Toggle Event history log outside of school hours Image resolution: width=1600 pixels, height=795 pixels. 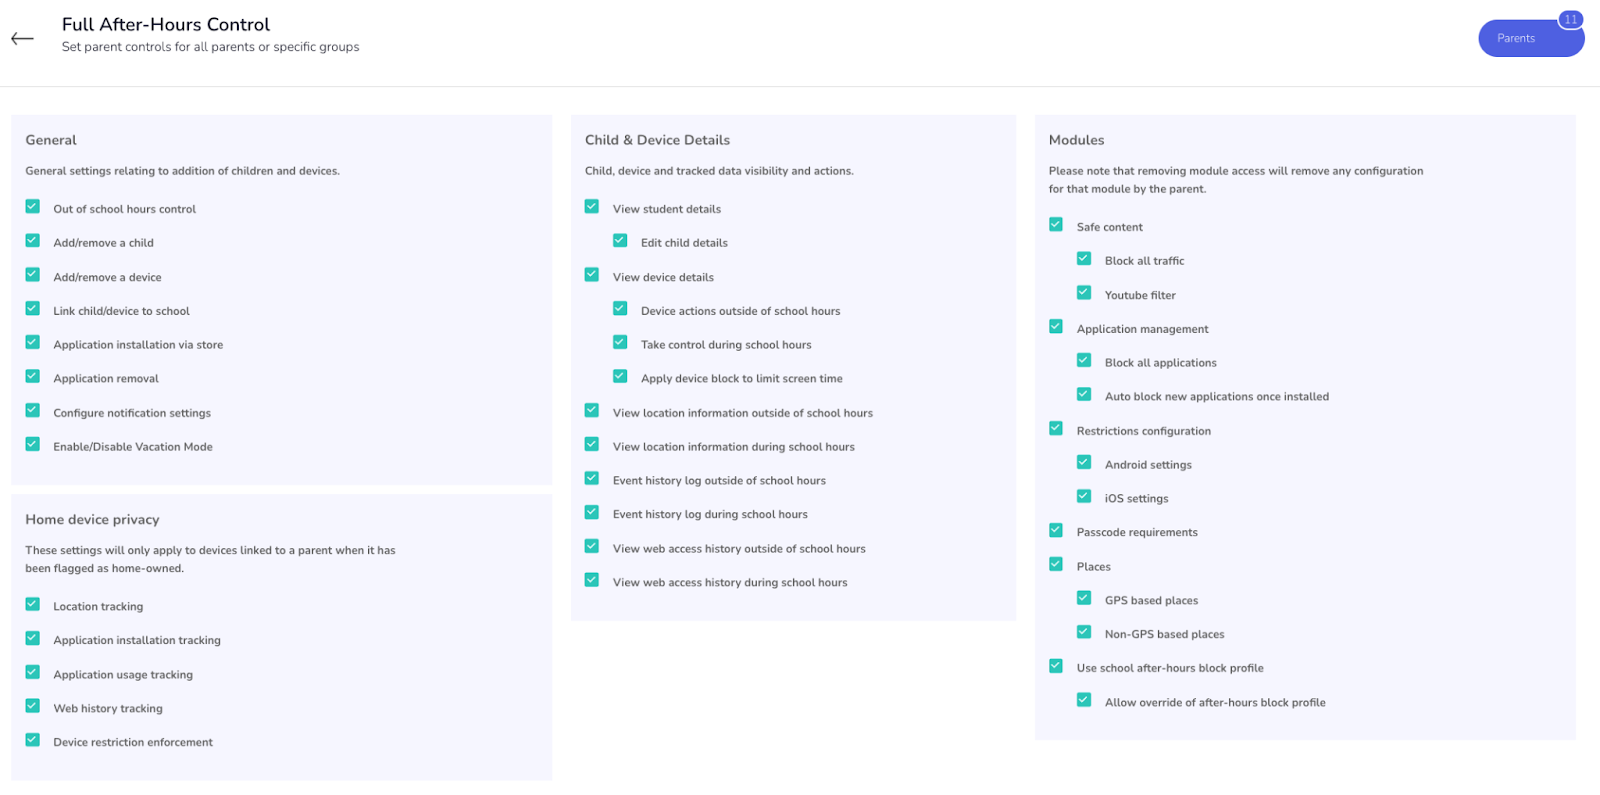pyautogui.click(x=592, y=479)
